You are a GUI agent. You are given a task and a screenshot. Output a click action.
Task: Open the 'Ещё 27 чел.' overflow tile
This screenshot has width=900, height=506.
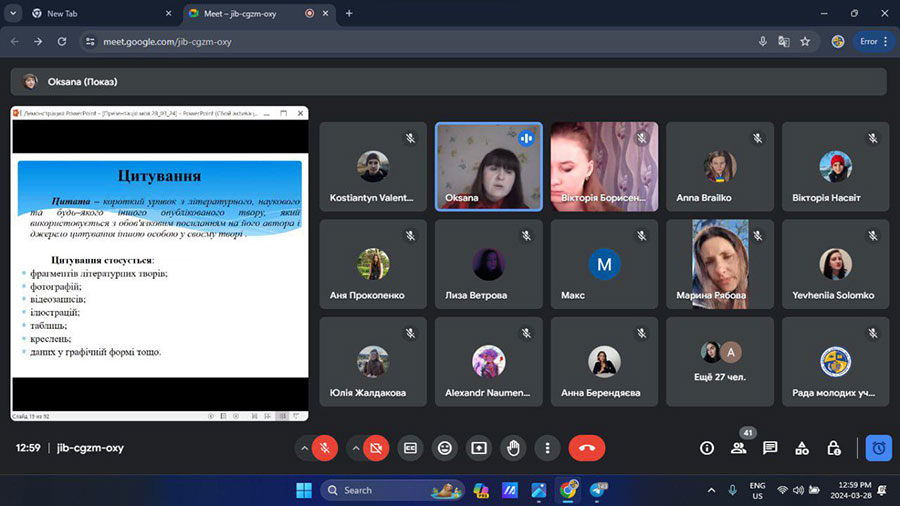click(720, 361)
